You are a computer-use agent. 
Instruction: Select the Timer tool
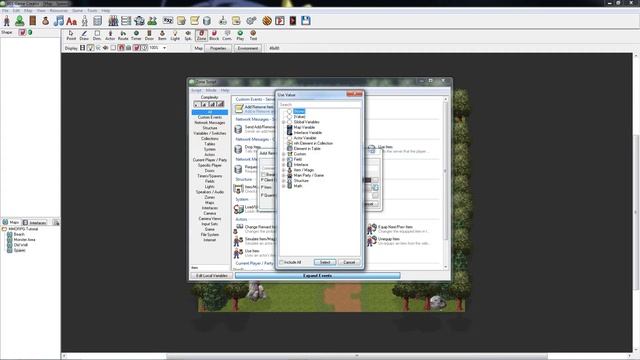(x=136, y=35)
